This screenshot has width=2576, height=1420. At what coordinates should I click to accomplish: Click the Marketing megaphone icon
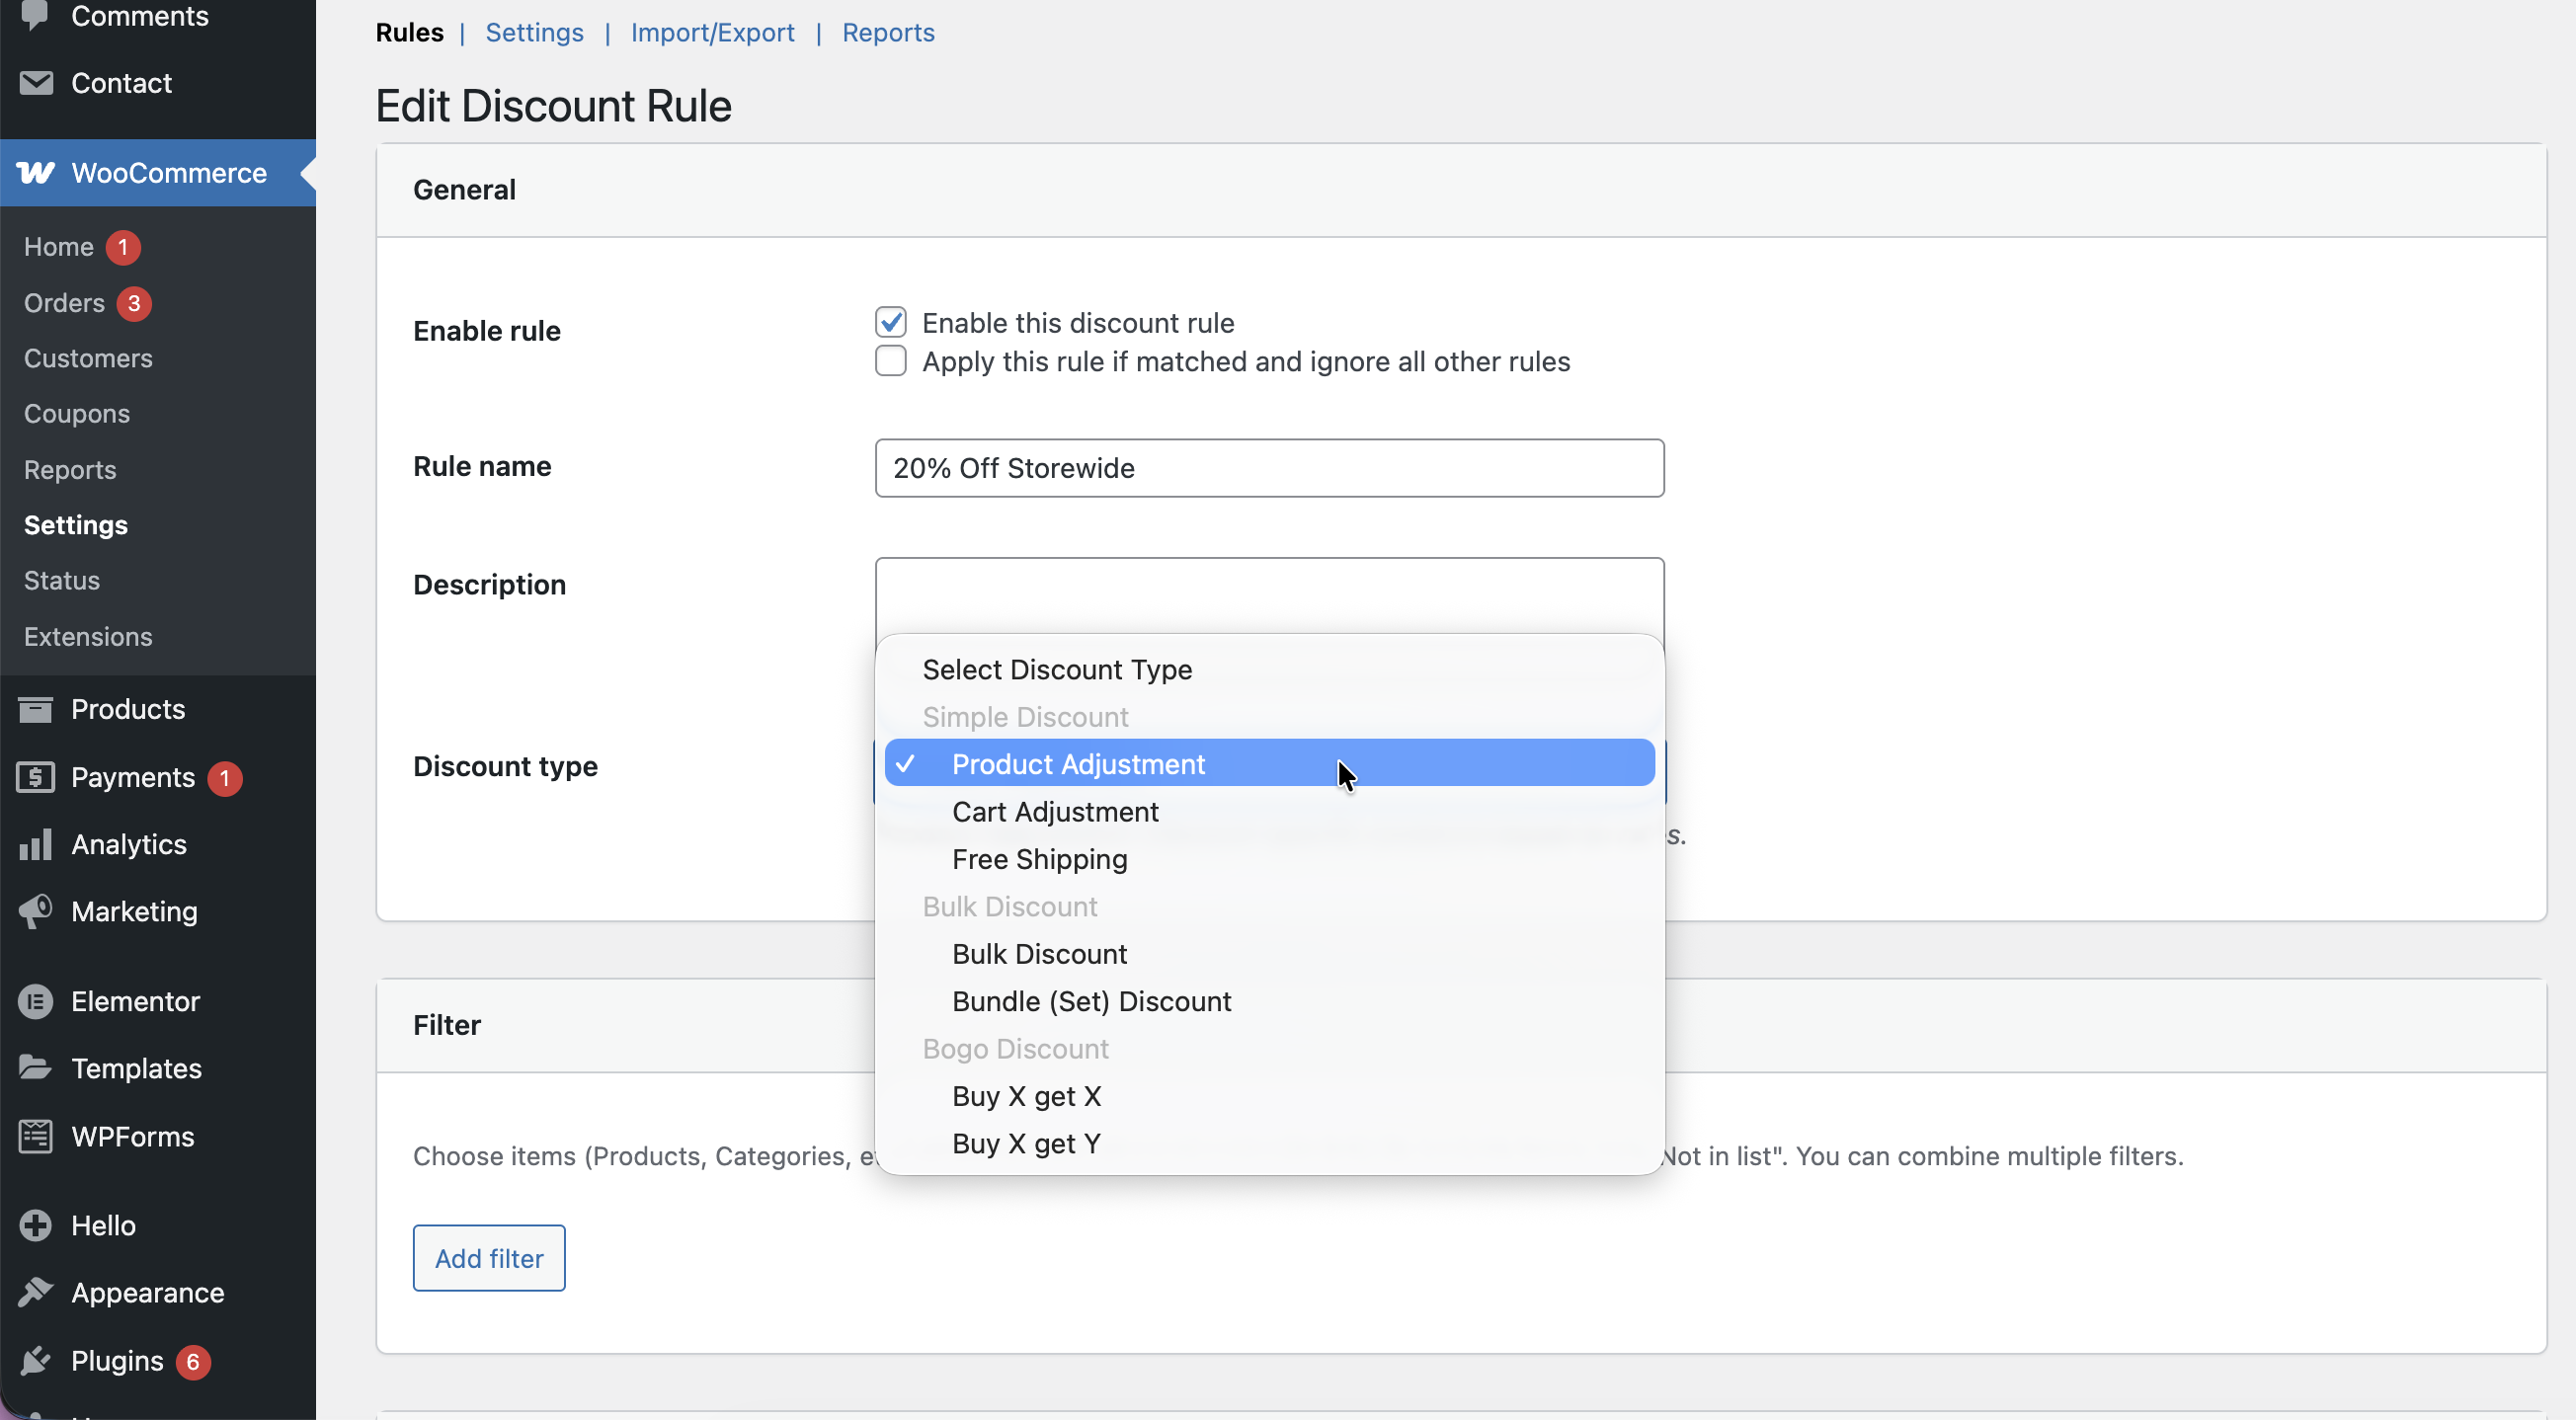click(x=36, y=911)
